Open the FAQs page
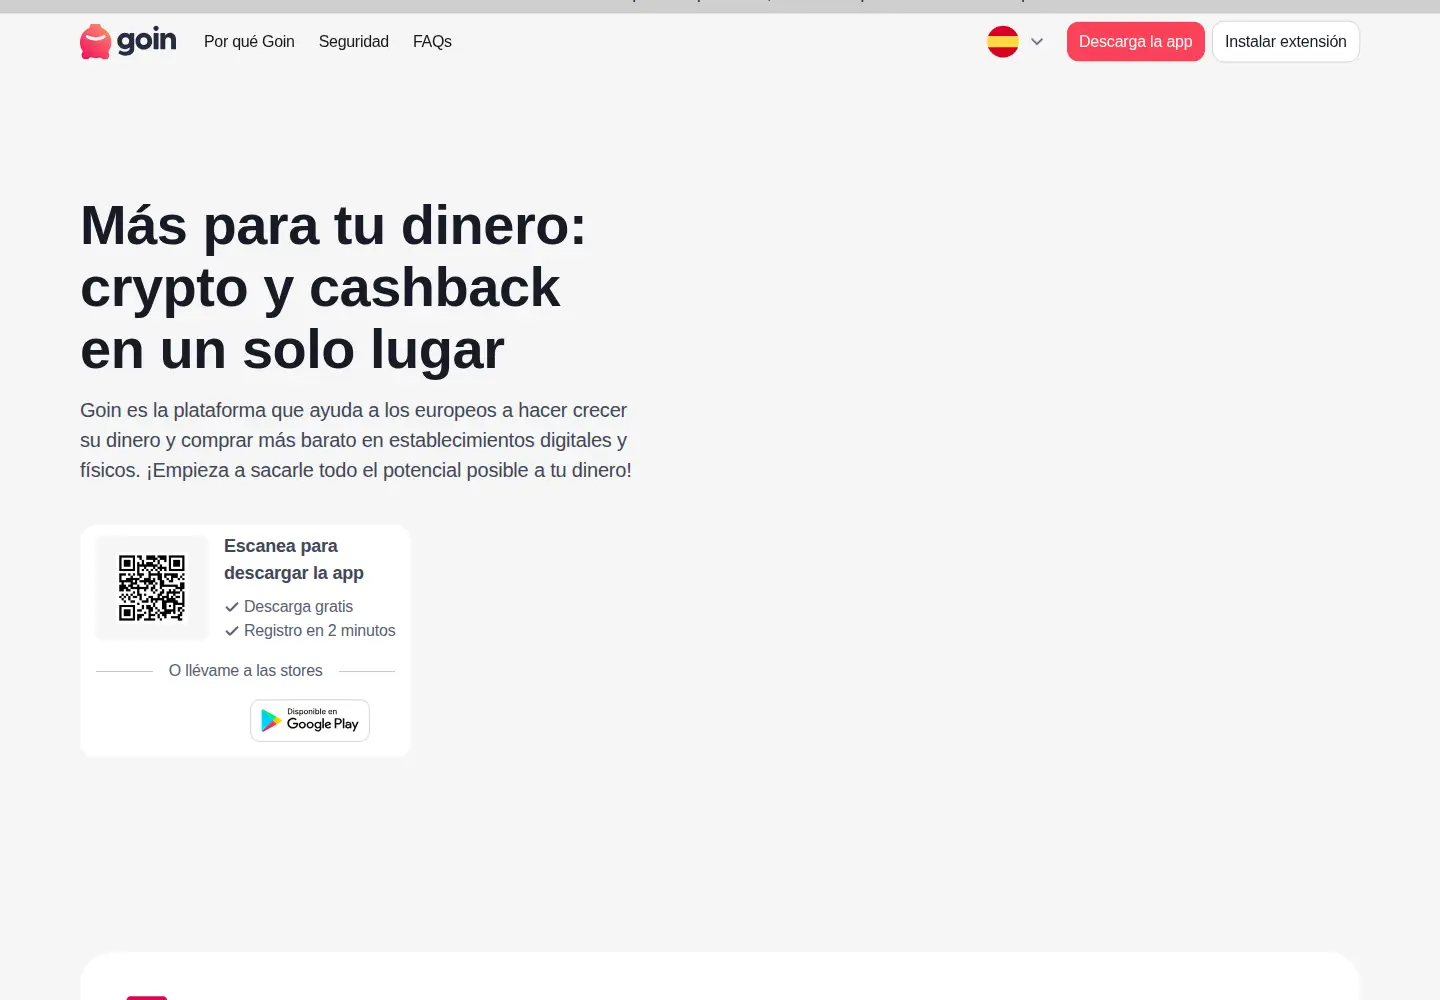 (432, 41)
